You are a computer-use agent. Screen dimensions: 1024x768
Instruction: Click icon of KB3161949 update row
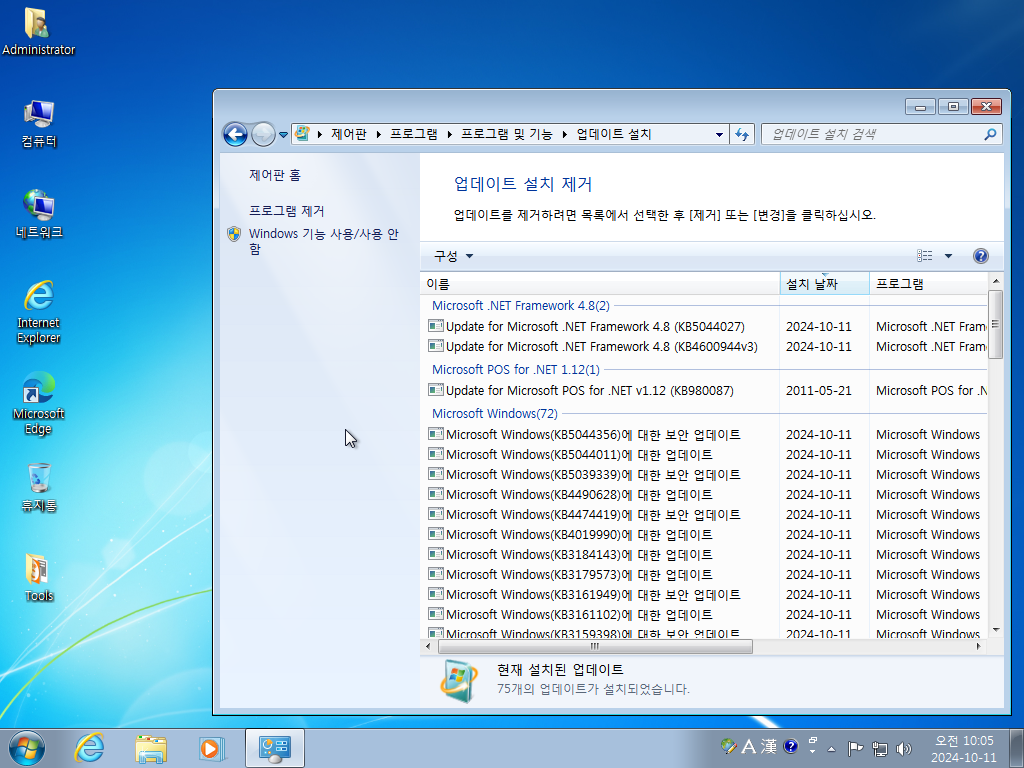click(436, 594)
